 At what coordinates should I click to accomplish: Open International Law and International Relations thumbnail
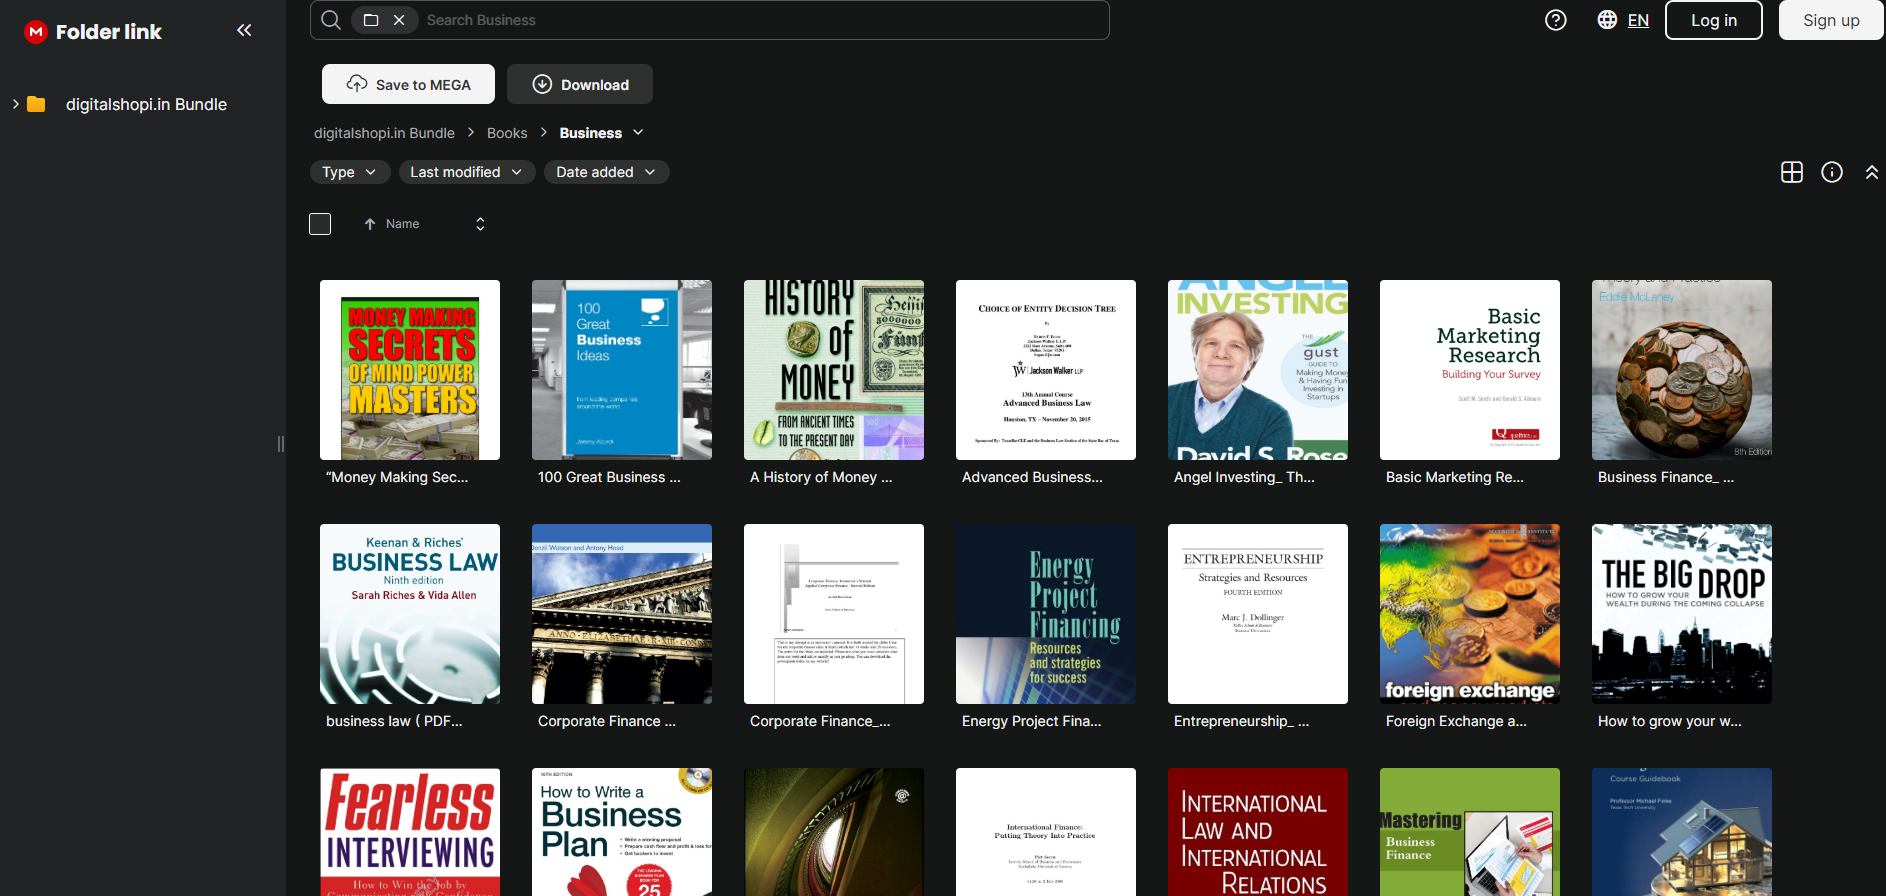(x=1258, y=832)
